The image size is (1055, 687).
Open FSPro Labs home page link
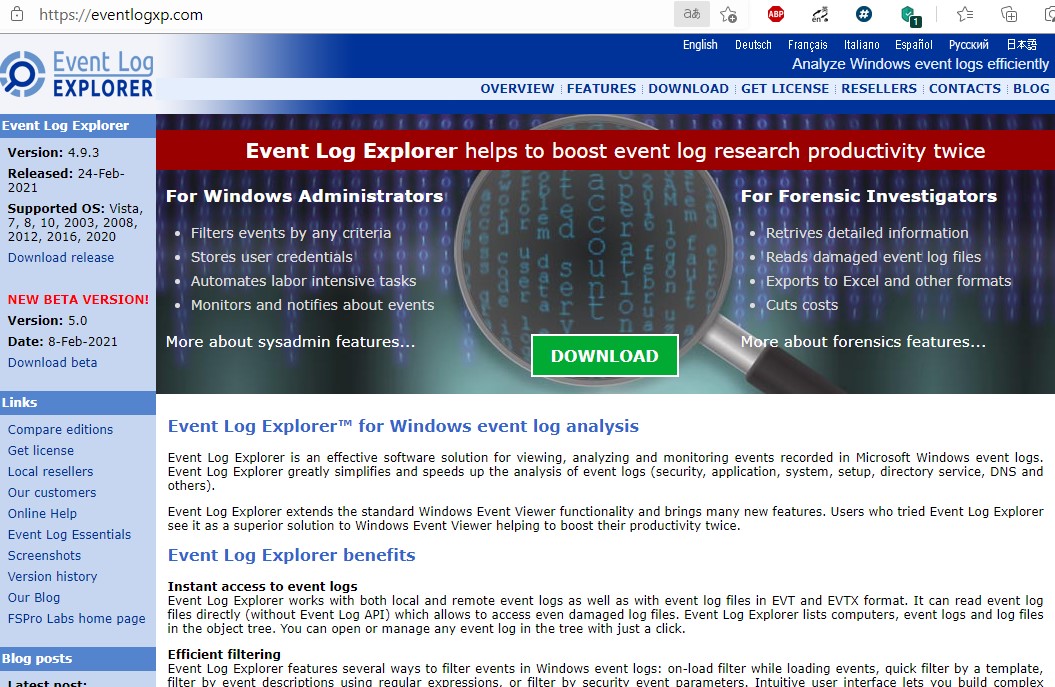click(x=76, y=618)
